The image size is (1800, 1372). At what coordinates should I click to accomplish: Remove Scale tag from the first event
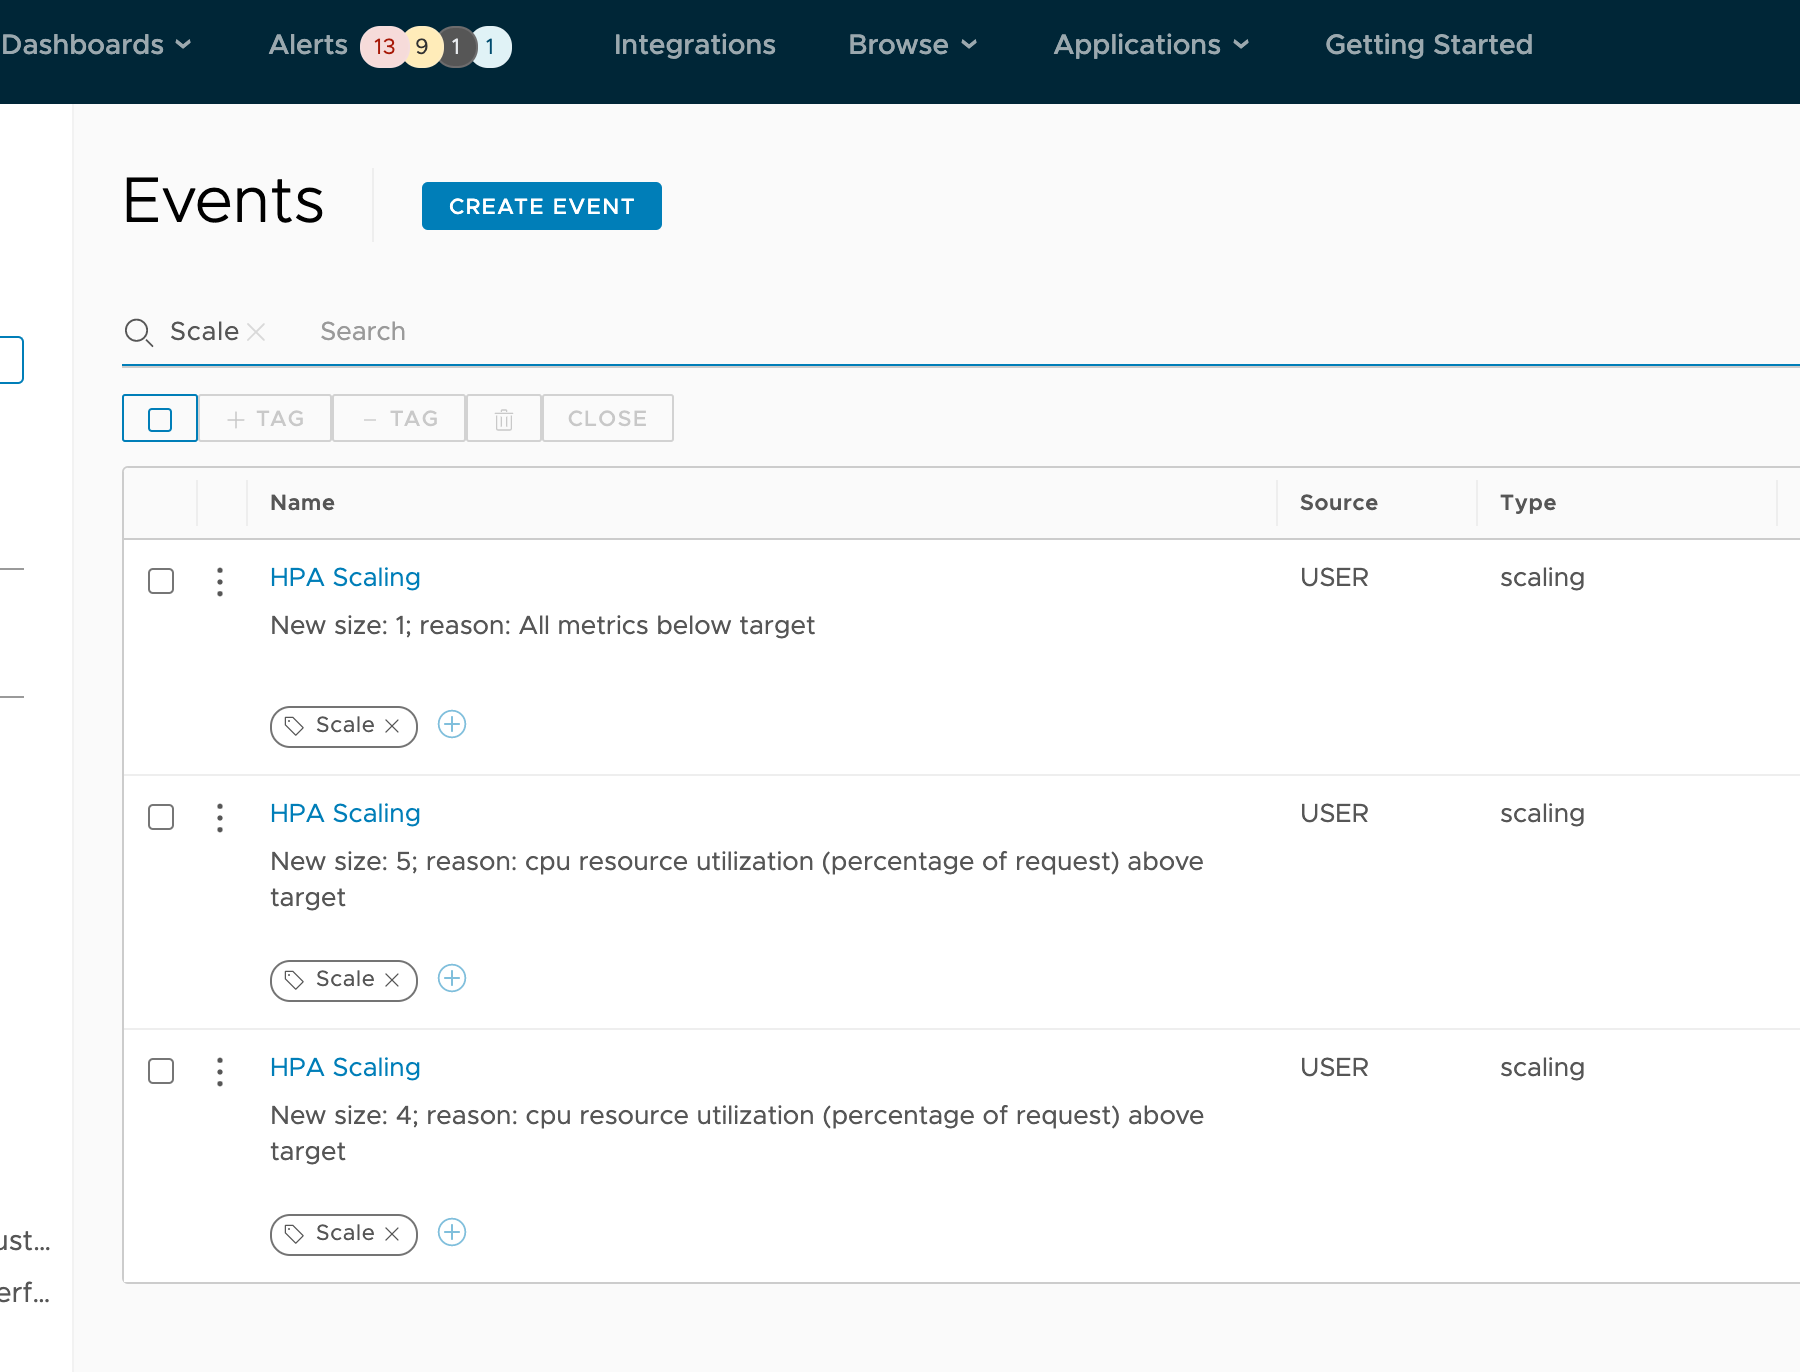(x=393, y=726)
